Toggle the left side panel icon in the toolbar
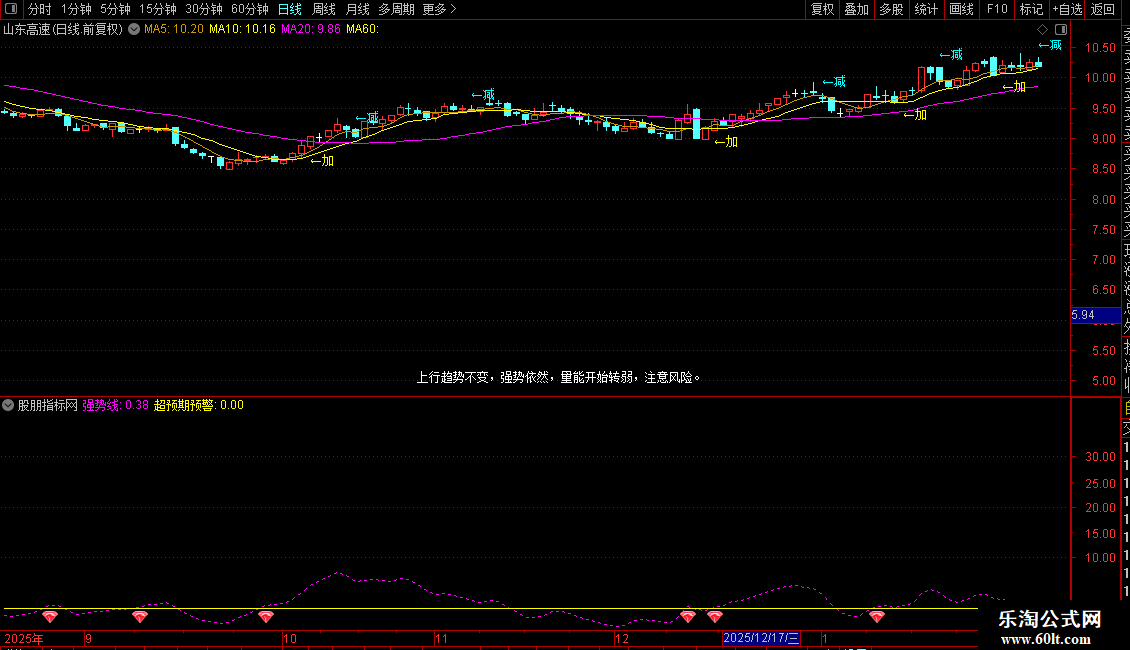This screenshot has height=650, width=1130. (11, 9)
